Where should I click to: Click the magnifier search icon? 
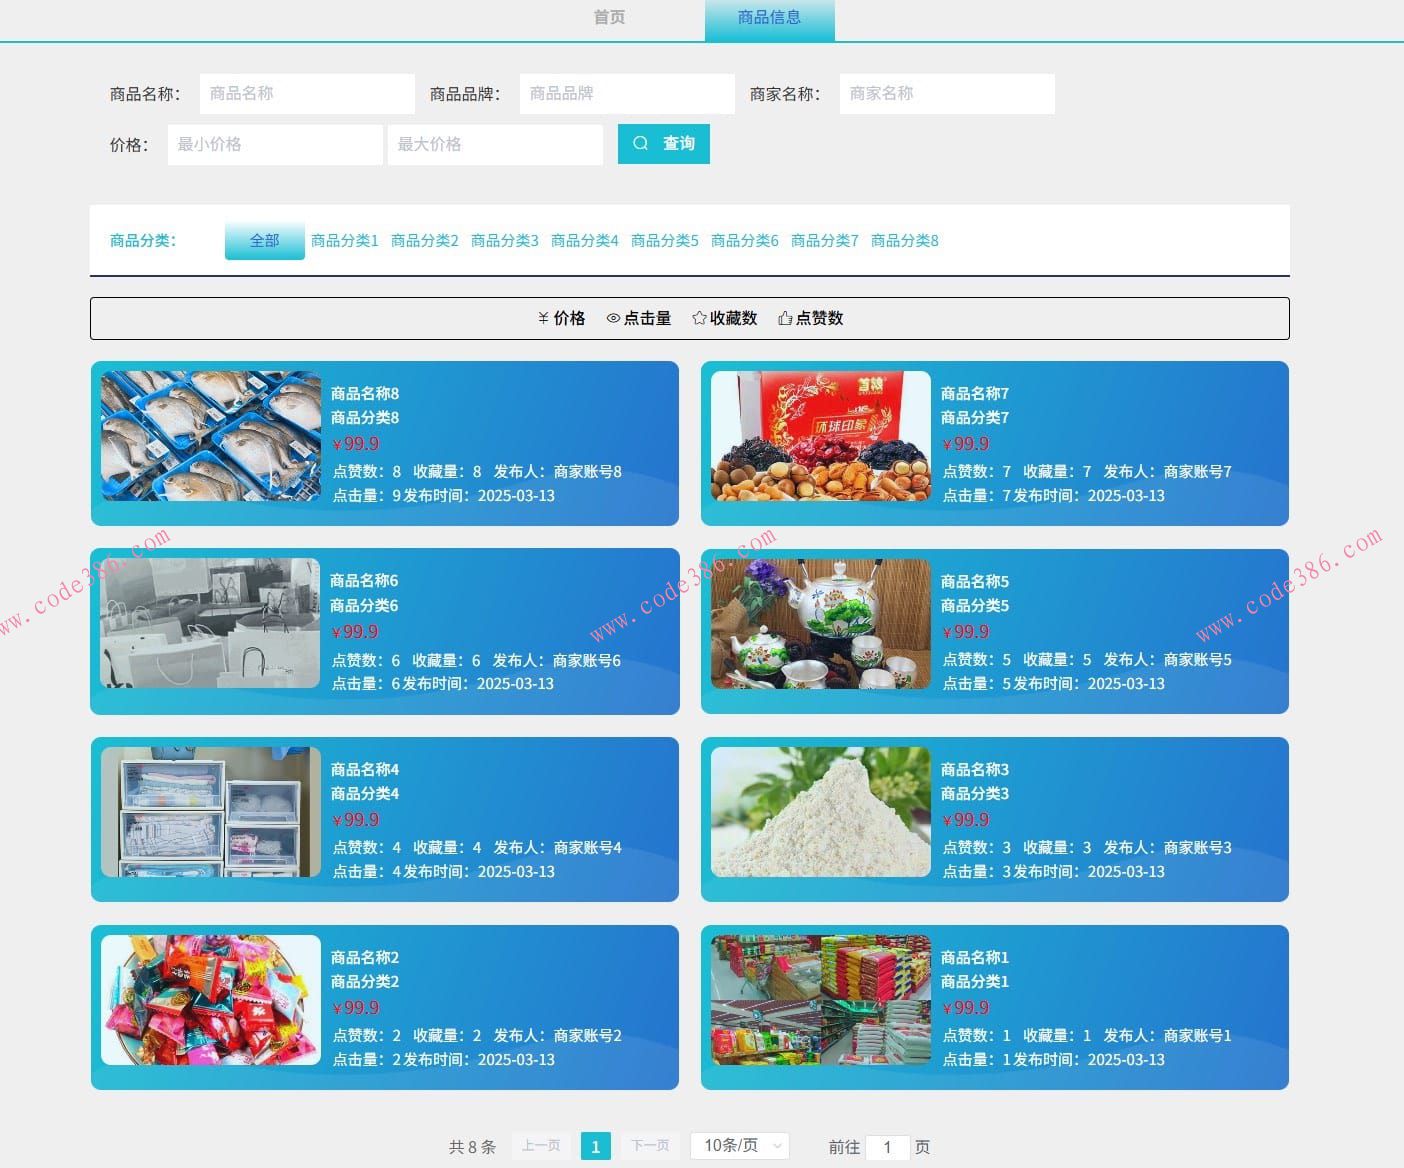[641, 143]
